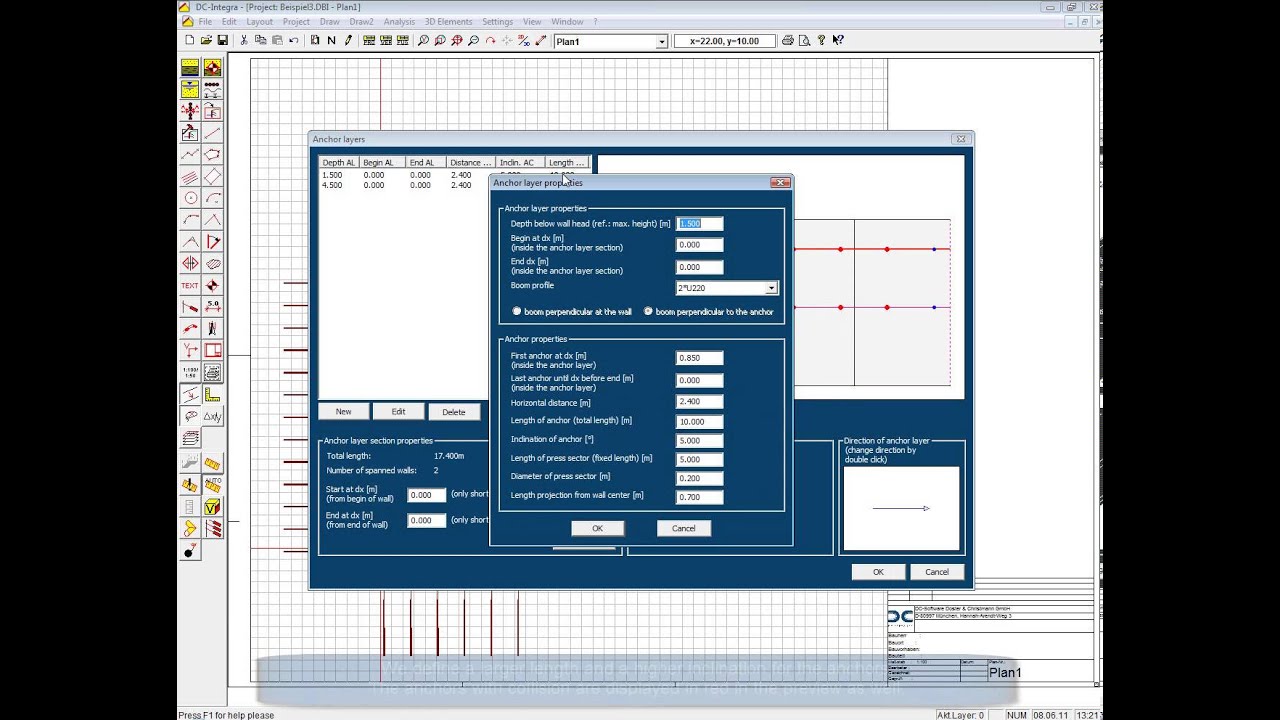The height and width of the screenshot is (720, 1280).
Task: Click the layers stack tool icon
Action: [x=190, y=439]
